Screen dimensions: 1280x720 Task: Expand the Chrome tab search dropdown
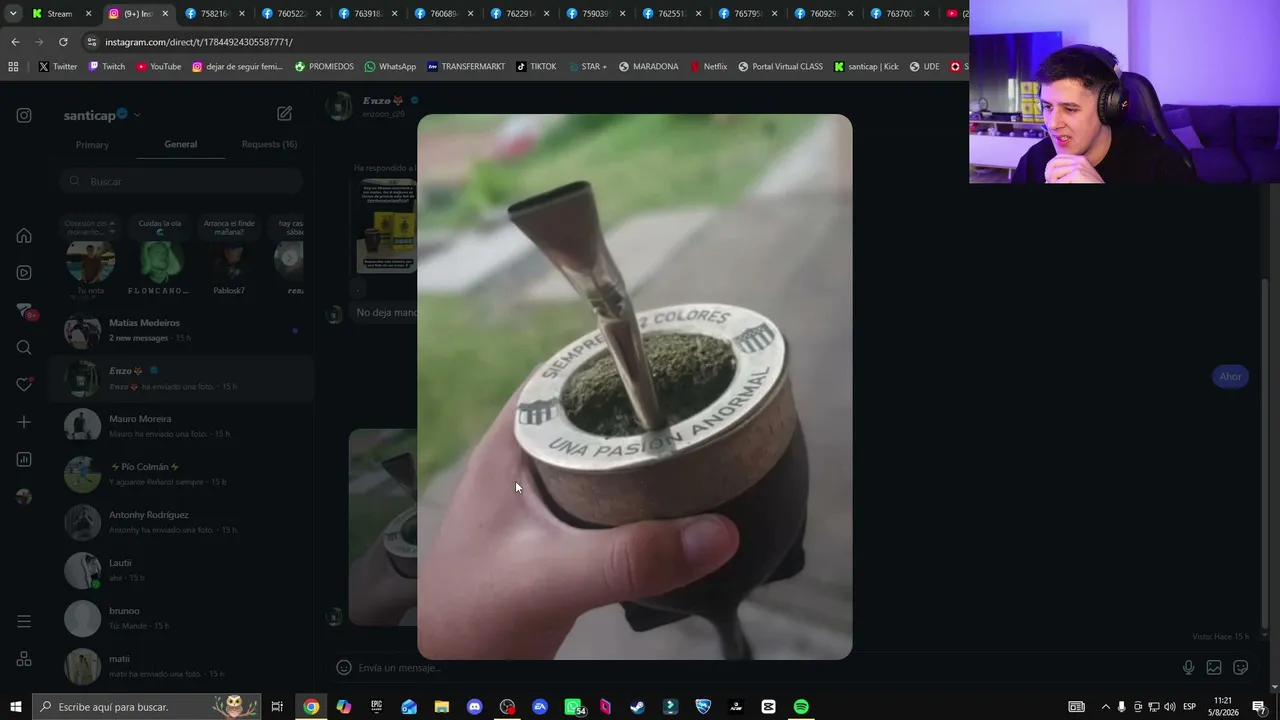point(13,14)
